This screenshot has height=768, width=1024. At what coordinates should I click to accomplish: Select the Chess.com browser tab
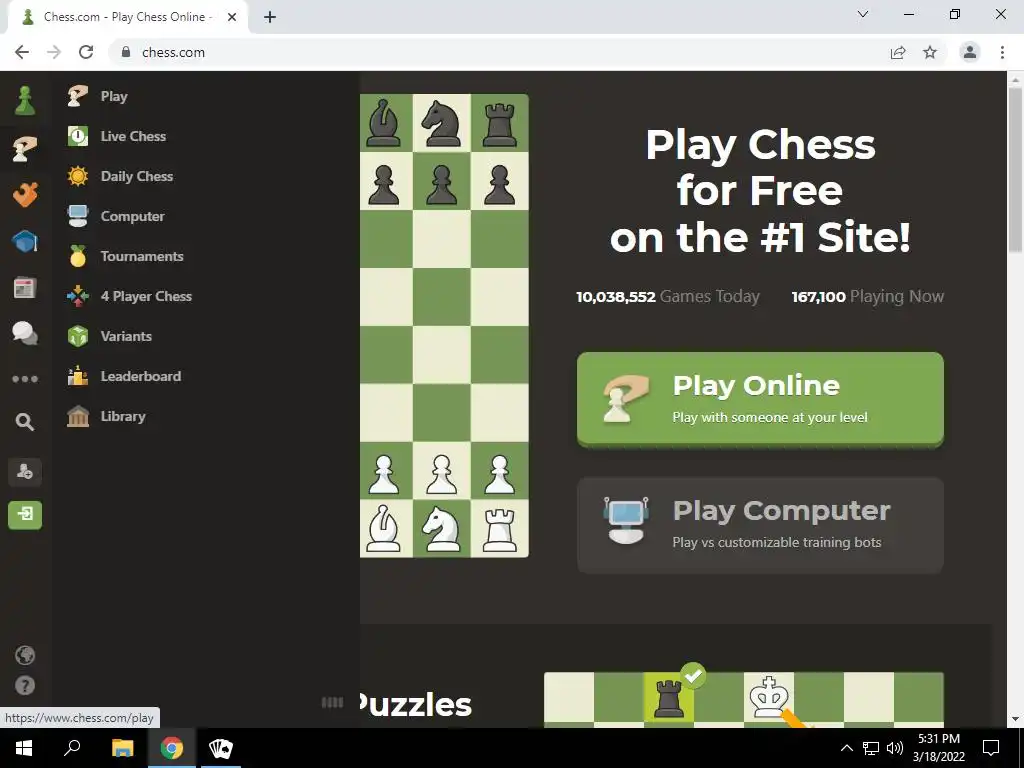coord(127,17)
